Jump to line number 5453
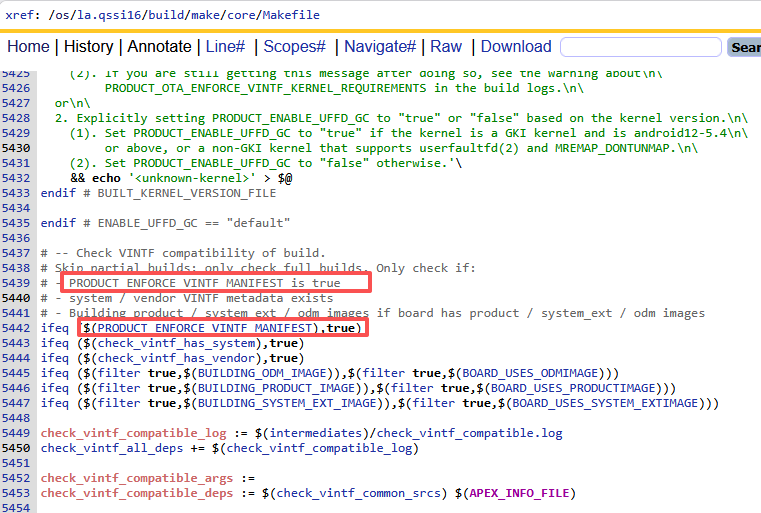Screen dimensions: 761x513 point(16,493)
